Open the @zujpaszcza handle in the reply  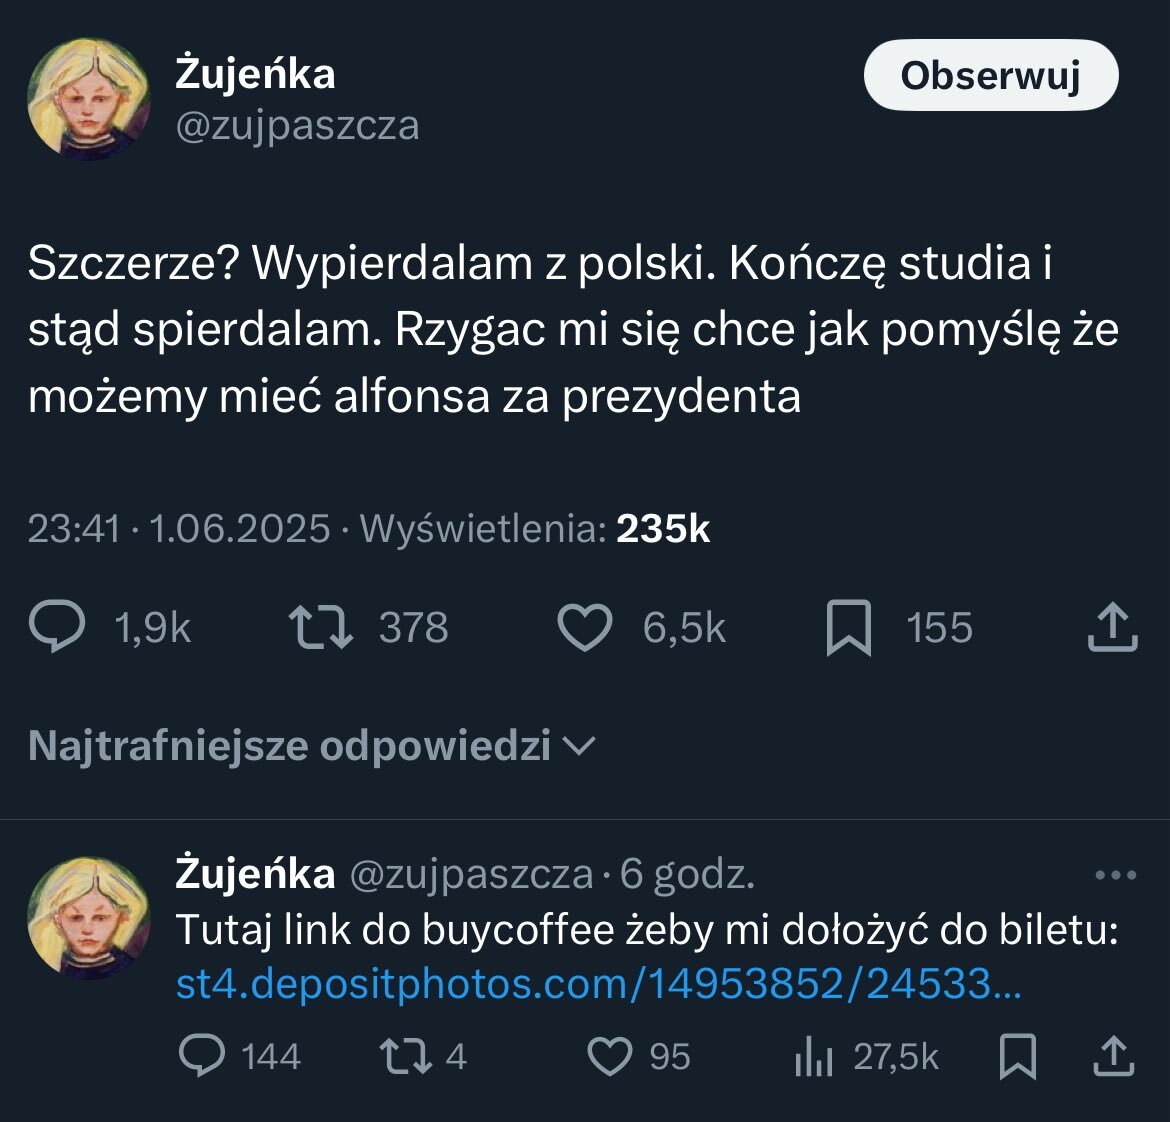tap(470, 875)
